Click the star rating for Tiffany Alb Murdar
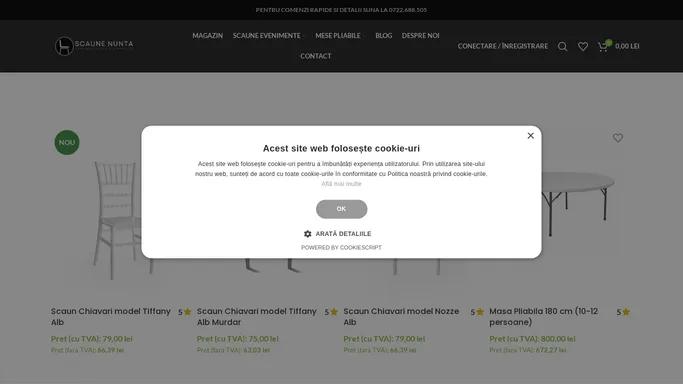Image resolution: width=683 pixels, height=384 pixels. pos(331,312)
